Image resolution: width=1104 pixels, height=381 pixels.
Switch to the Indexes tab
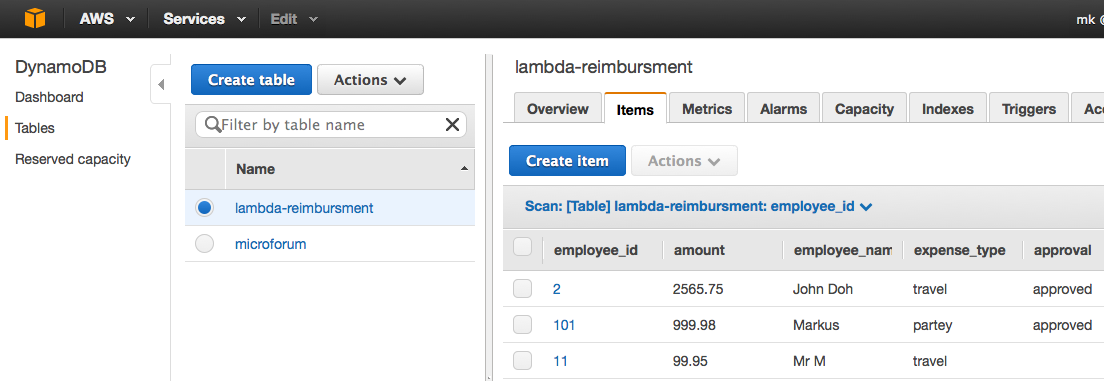point(948,108)
